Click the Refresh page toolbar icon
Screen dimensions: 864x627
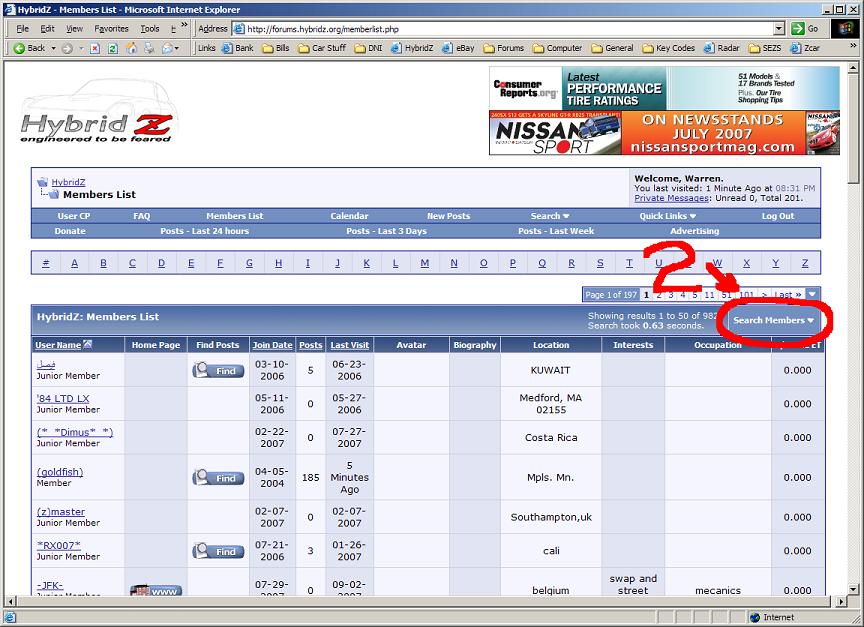(x=113, y=48)
